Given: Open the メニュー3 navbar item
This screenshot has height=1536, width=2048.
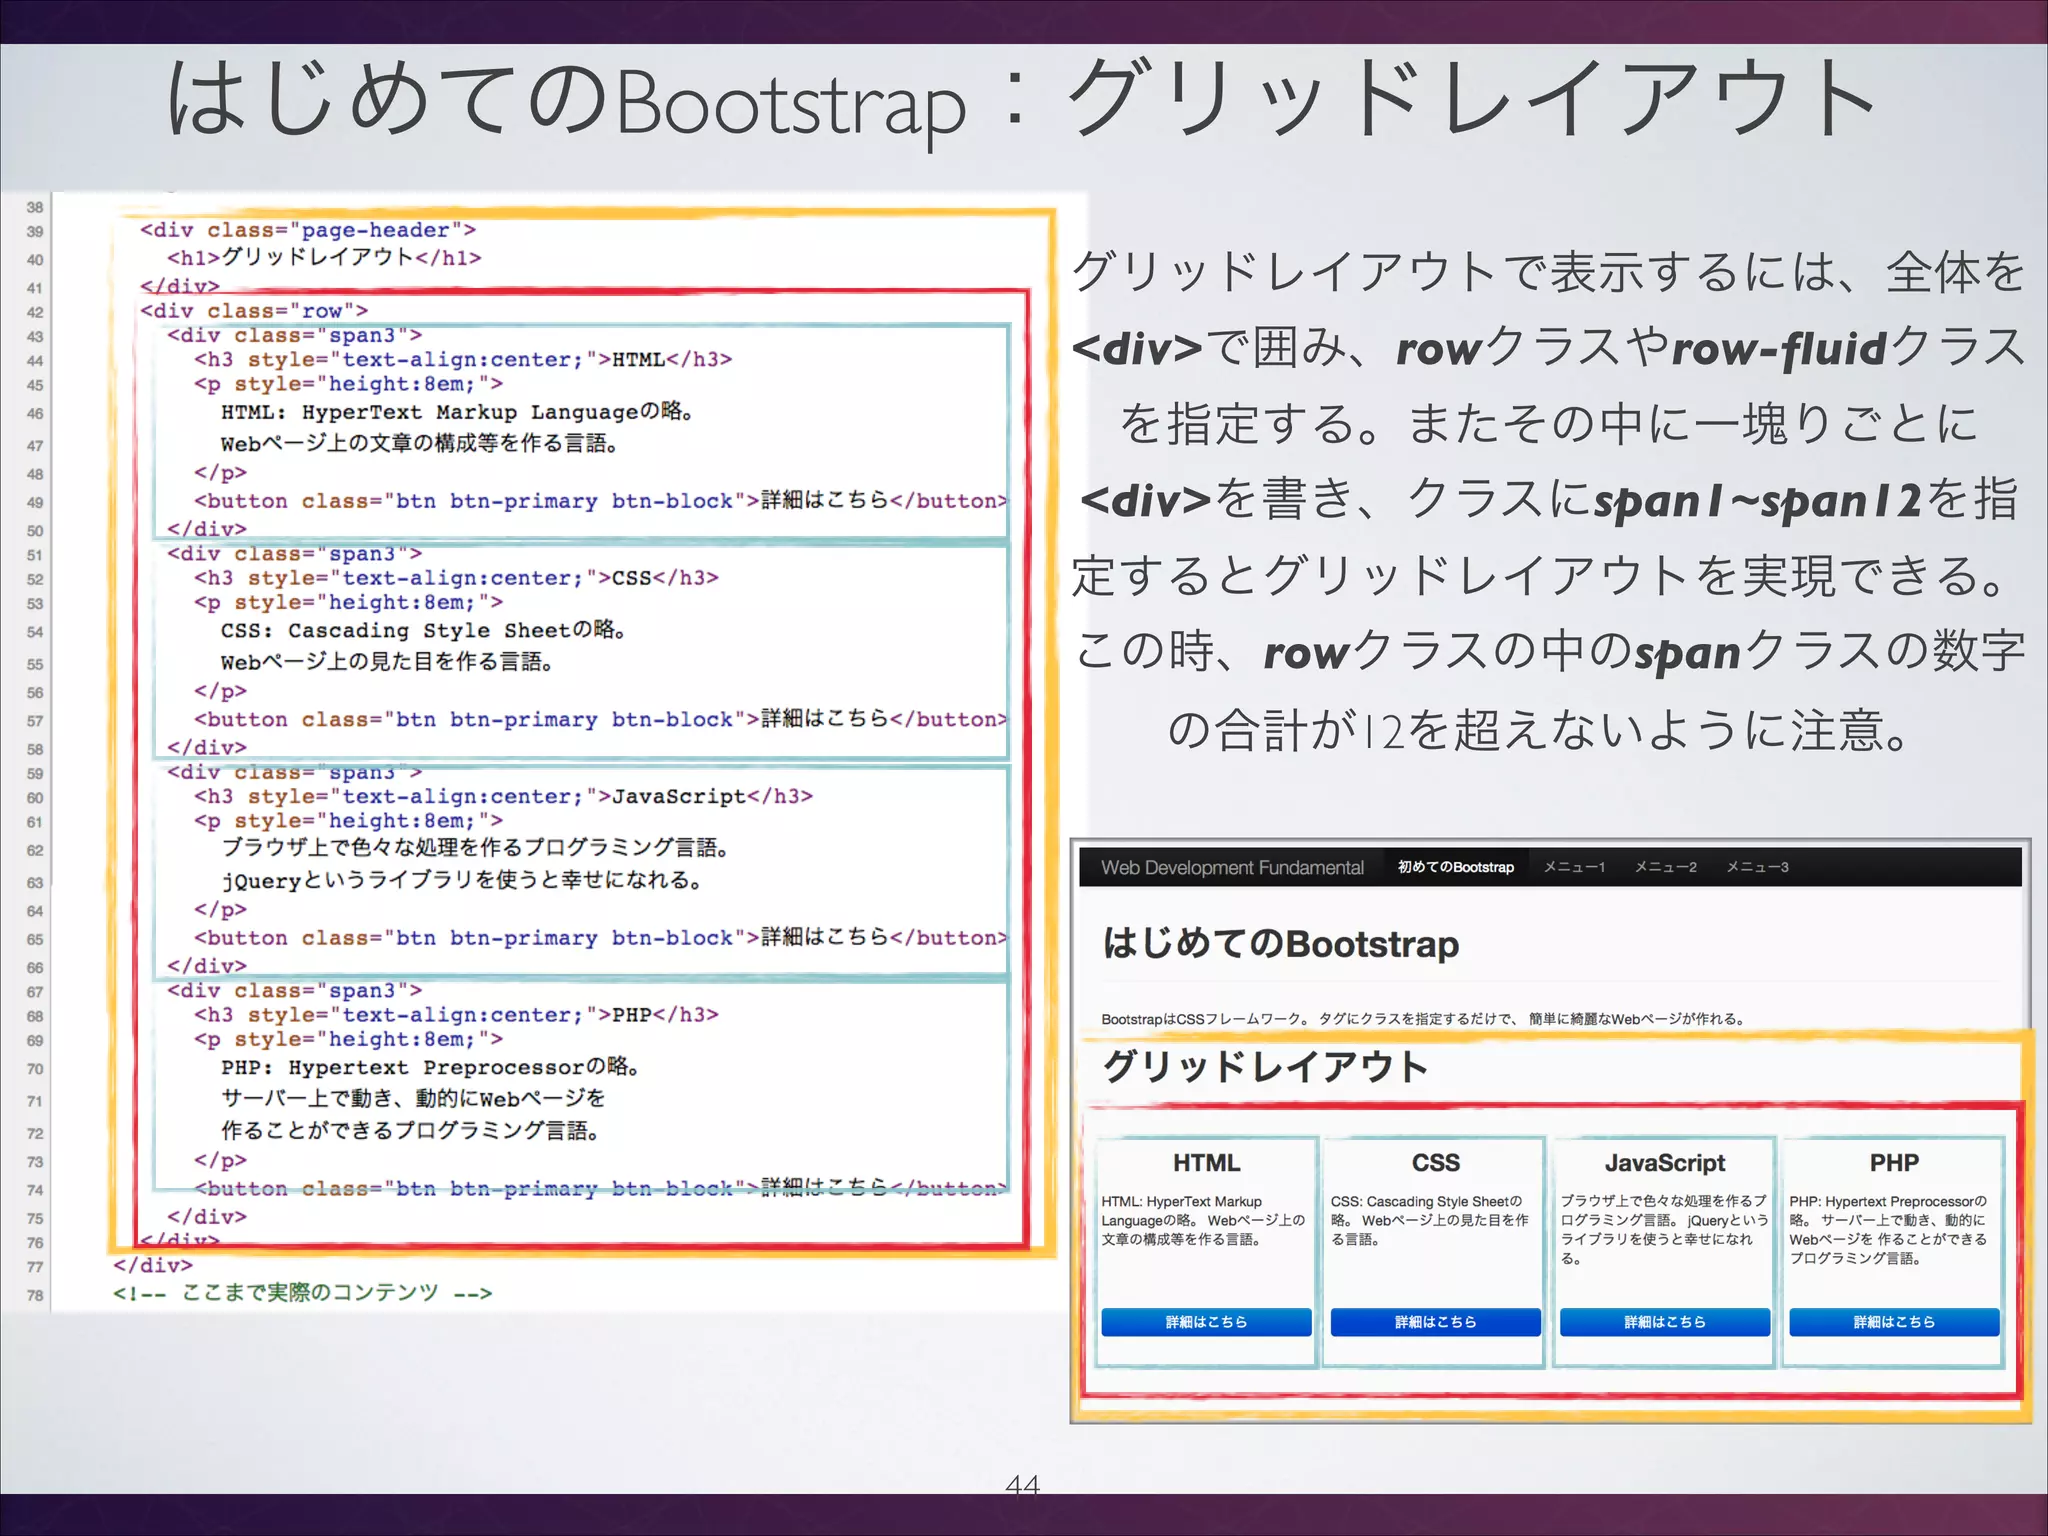Looking at the screenshot, I should [1757, 867].
